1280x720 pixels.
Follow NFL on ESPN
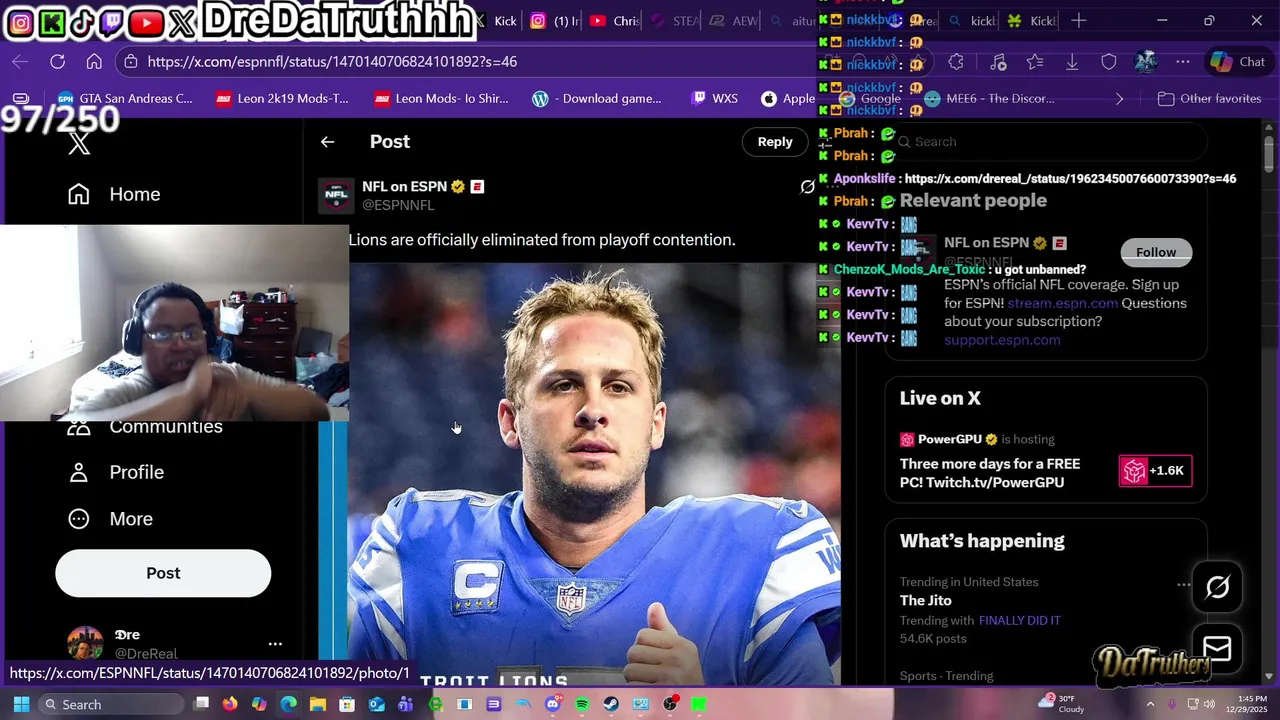pos(1156,252)
